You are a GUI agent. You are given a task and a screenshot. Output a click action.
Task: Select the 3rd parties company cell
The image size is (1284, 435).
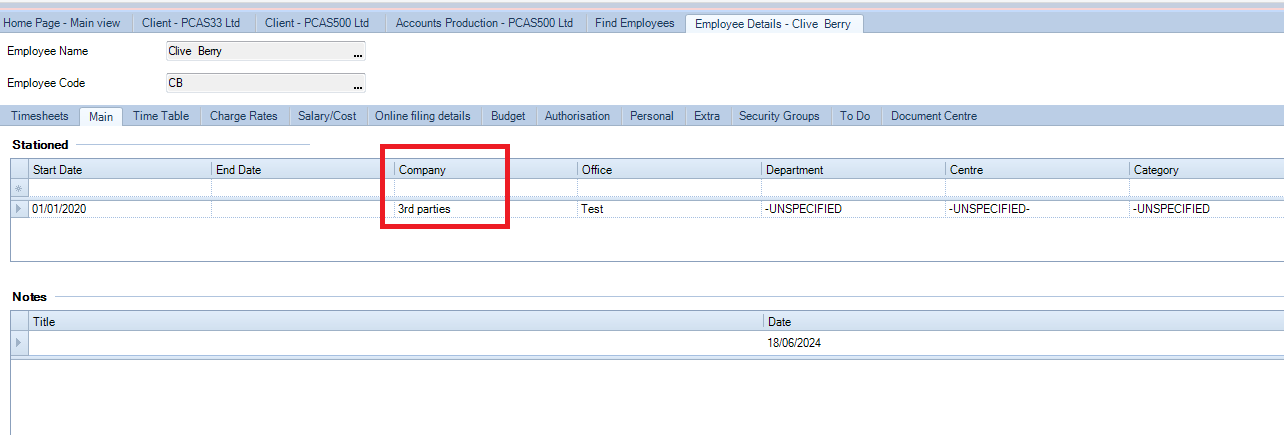[486, 209]
